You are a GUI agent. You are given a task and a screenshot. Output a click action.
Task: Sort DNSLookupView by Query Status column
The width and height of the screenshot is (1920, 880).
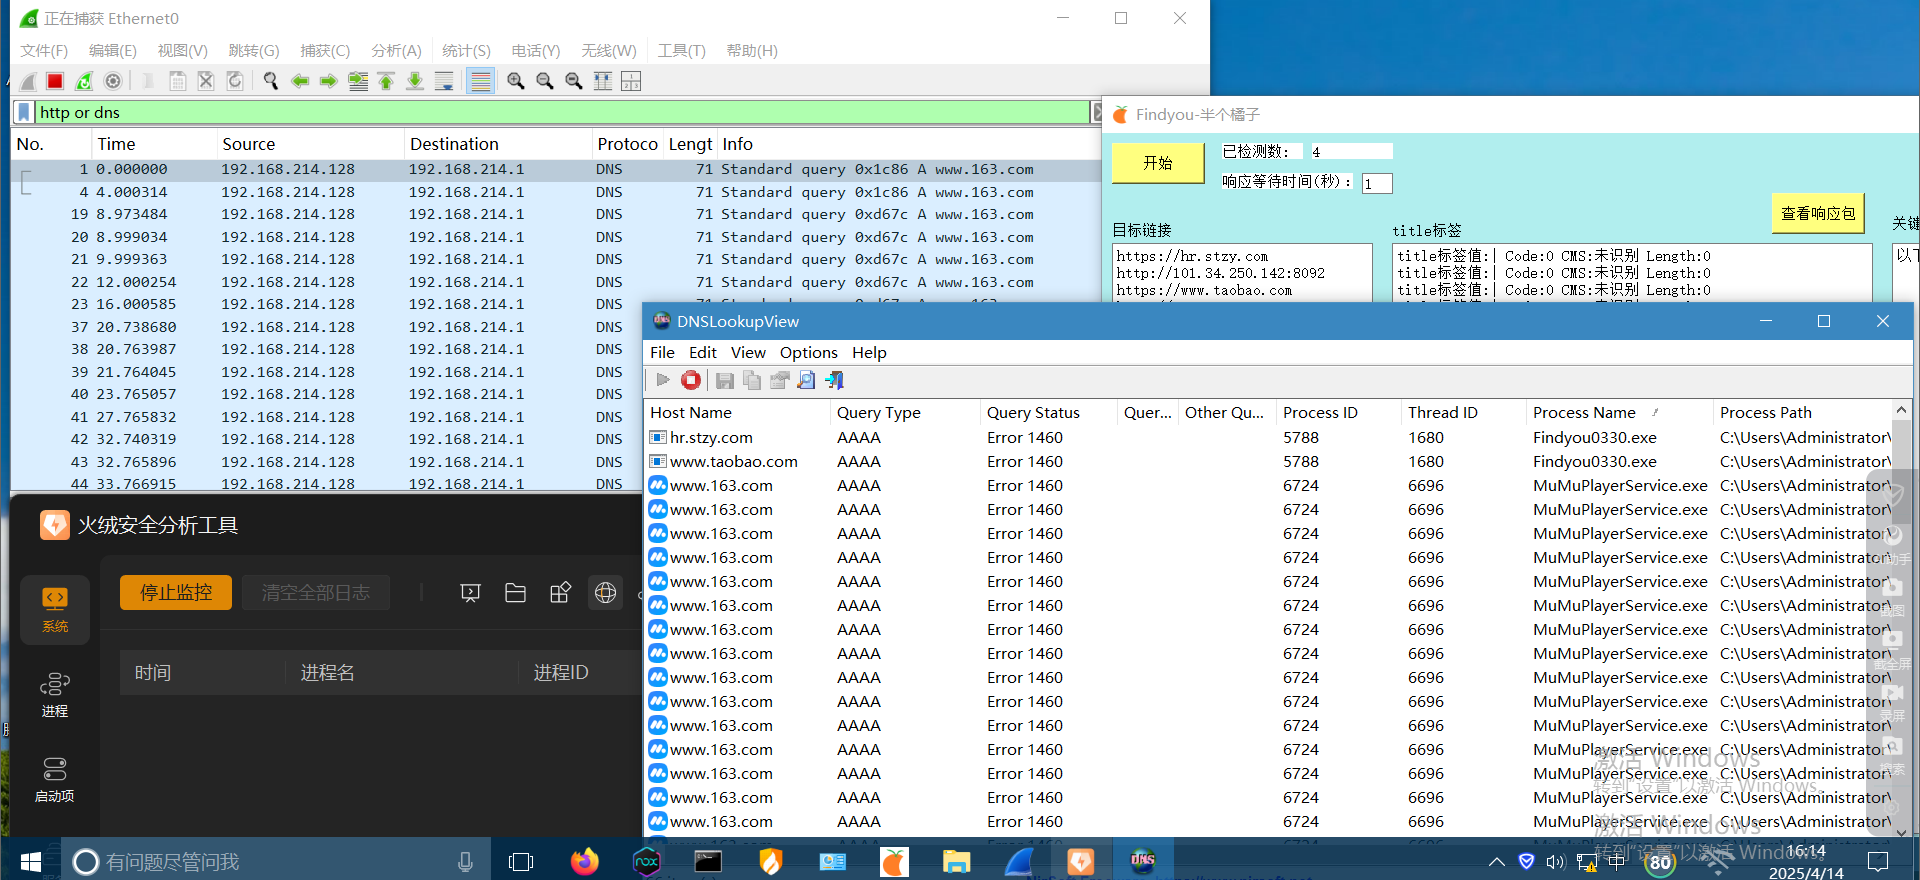click(x=1047, y=412)
